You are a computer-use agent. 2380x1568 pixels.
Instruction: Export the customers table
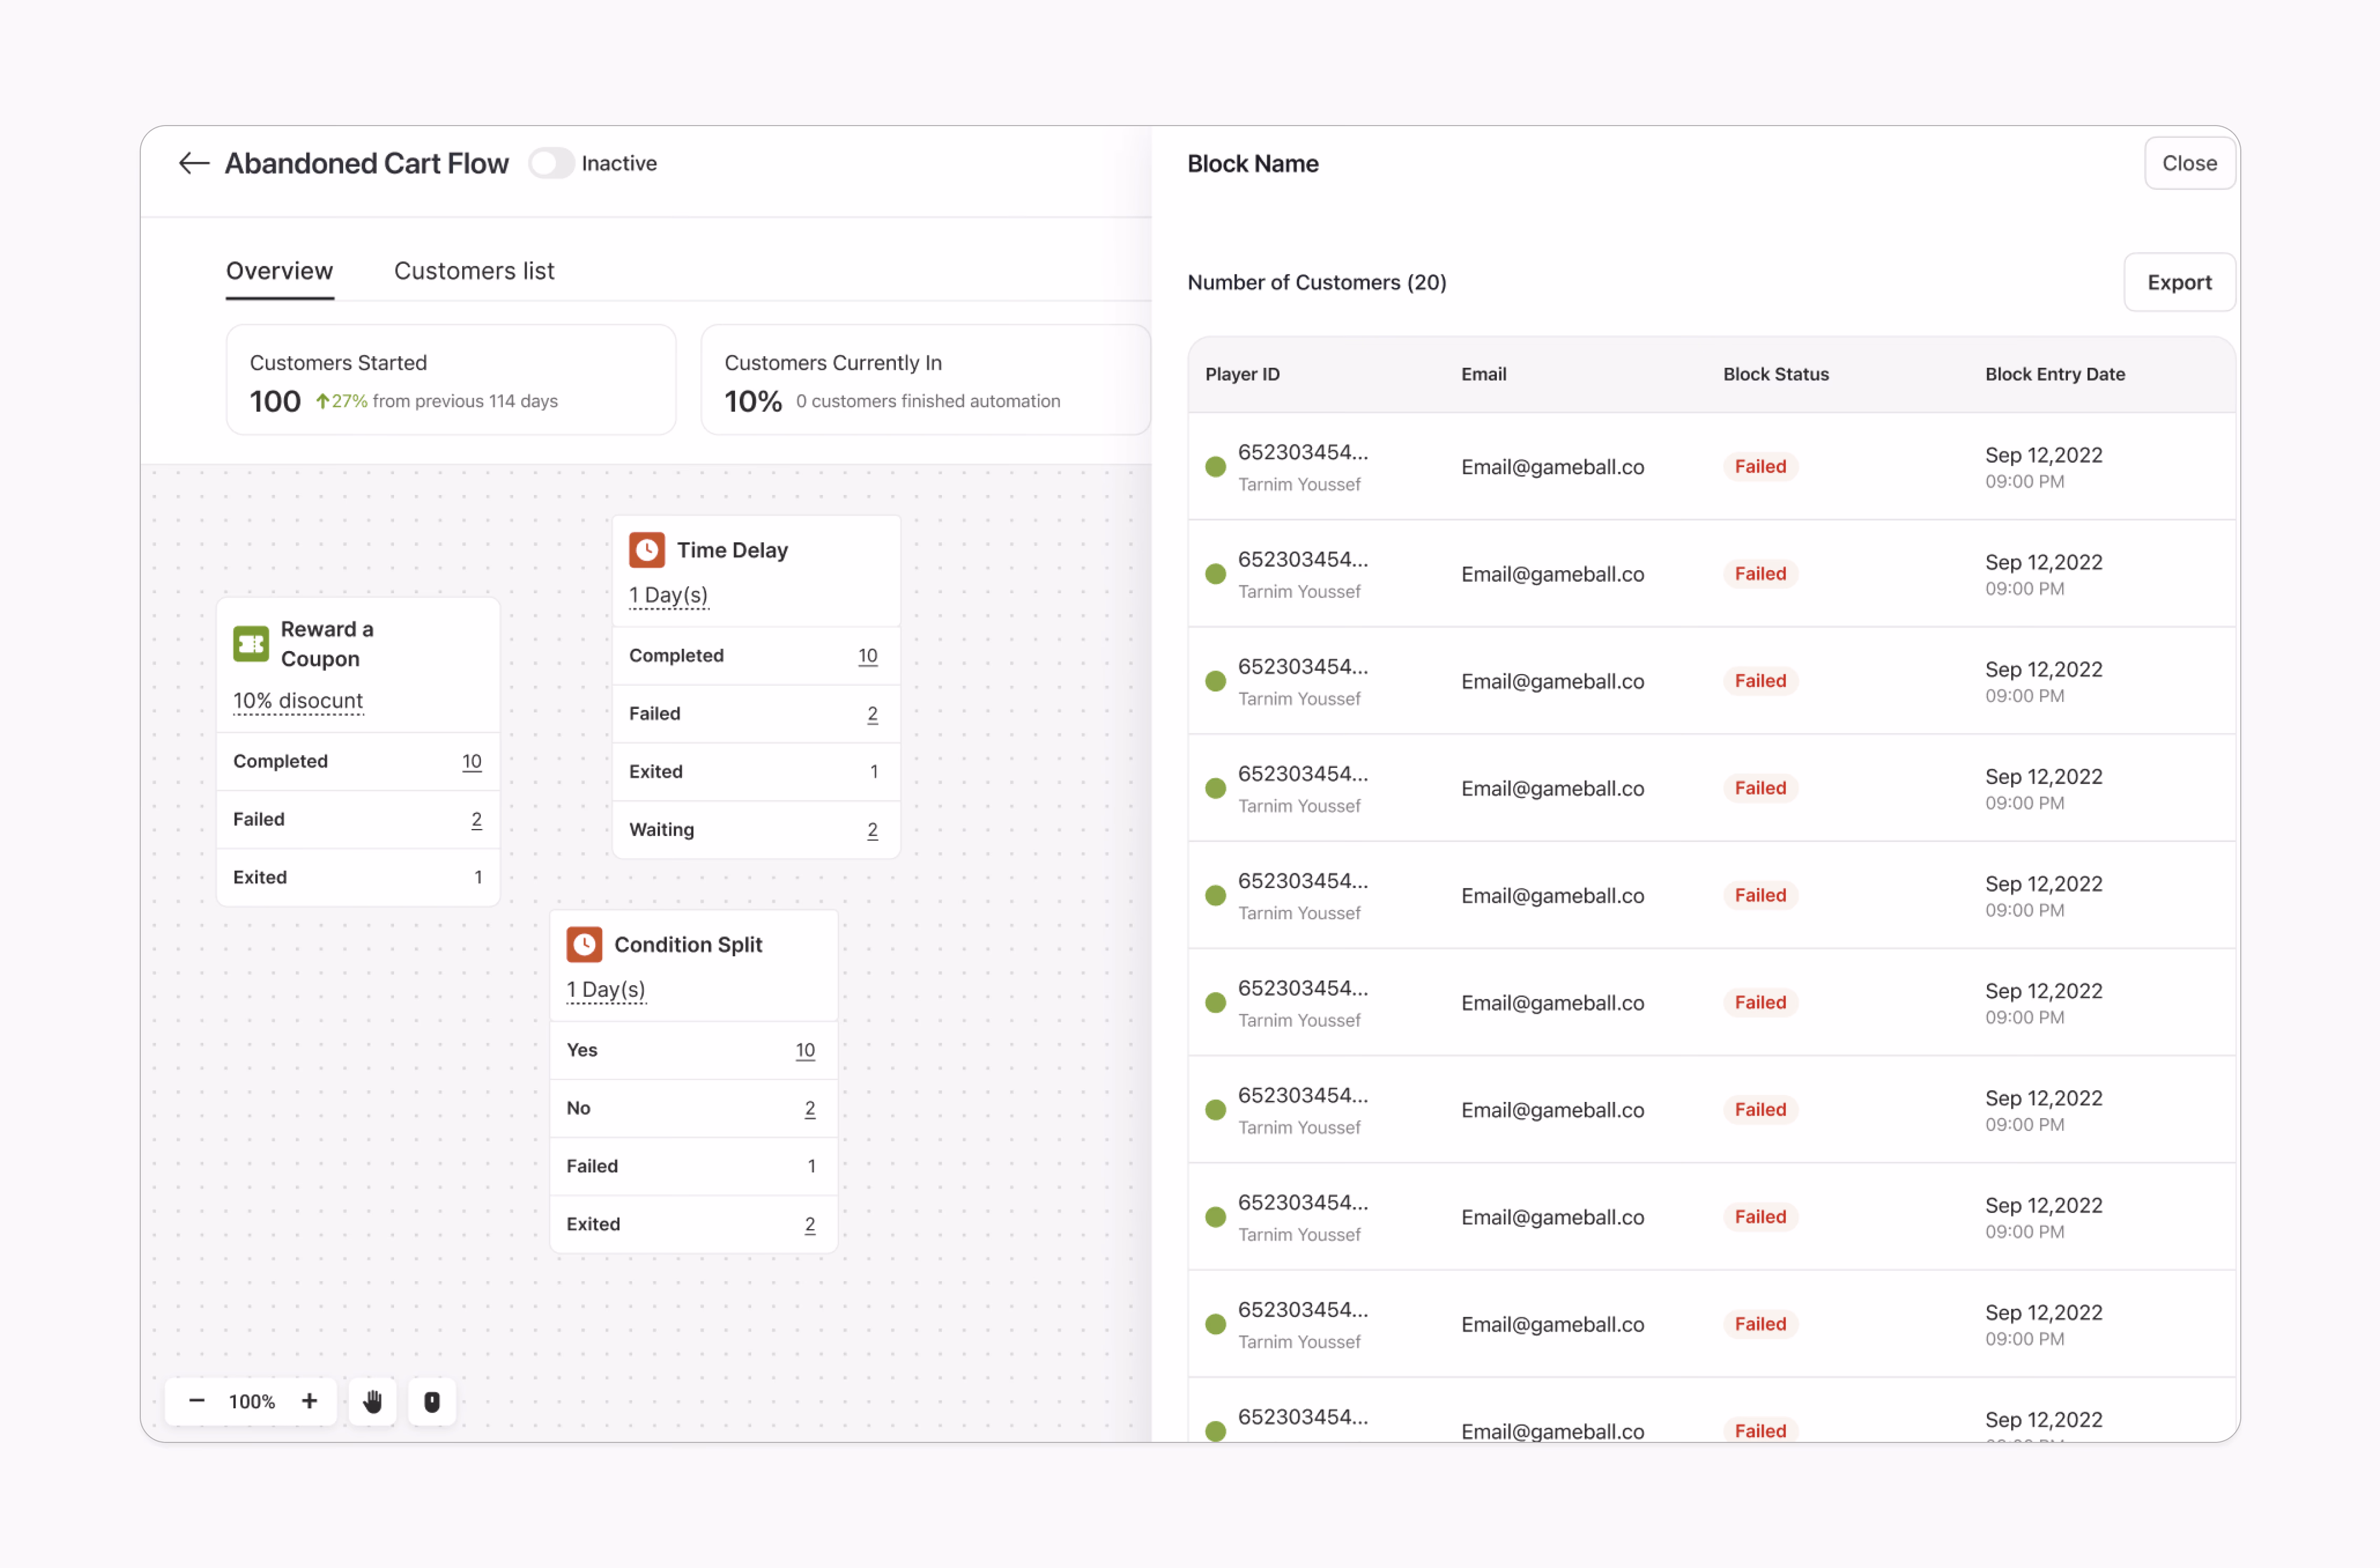2179,282
